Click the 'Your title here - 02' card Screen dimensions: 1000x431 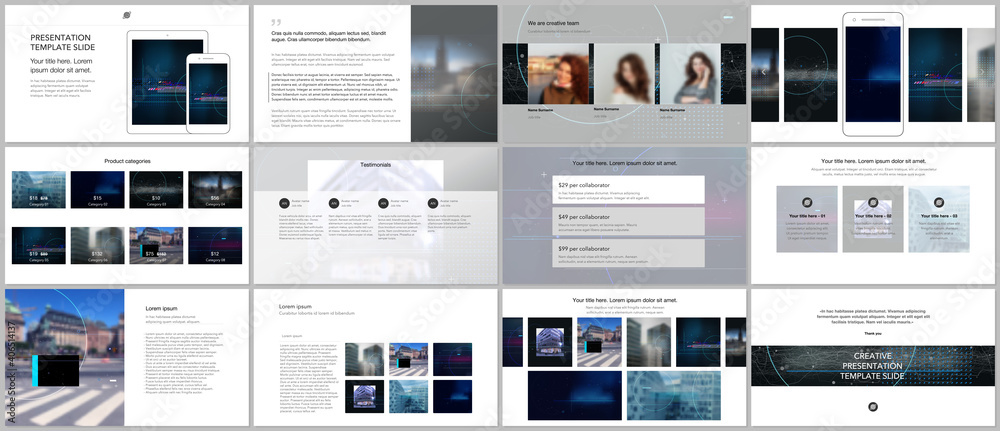(x=873, y=219)
